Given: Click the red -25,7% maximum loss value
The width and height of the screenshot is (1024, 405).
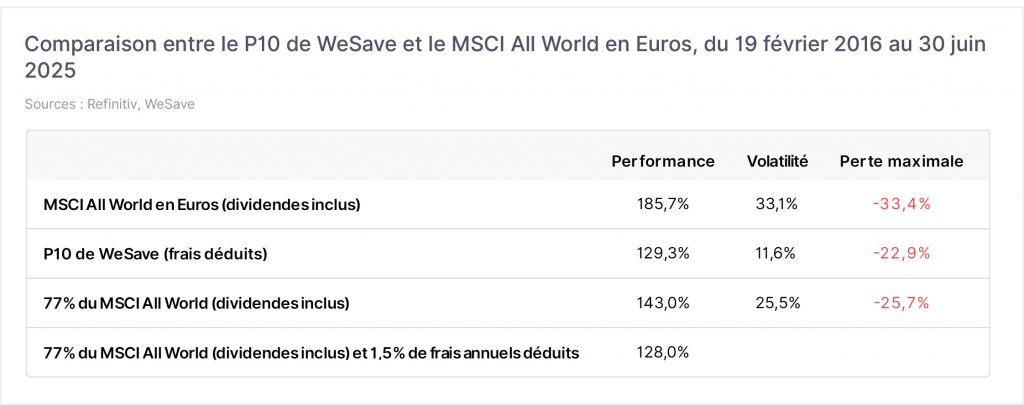Looking at the screenshot, I should point(901,304).
